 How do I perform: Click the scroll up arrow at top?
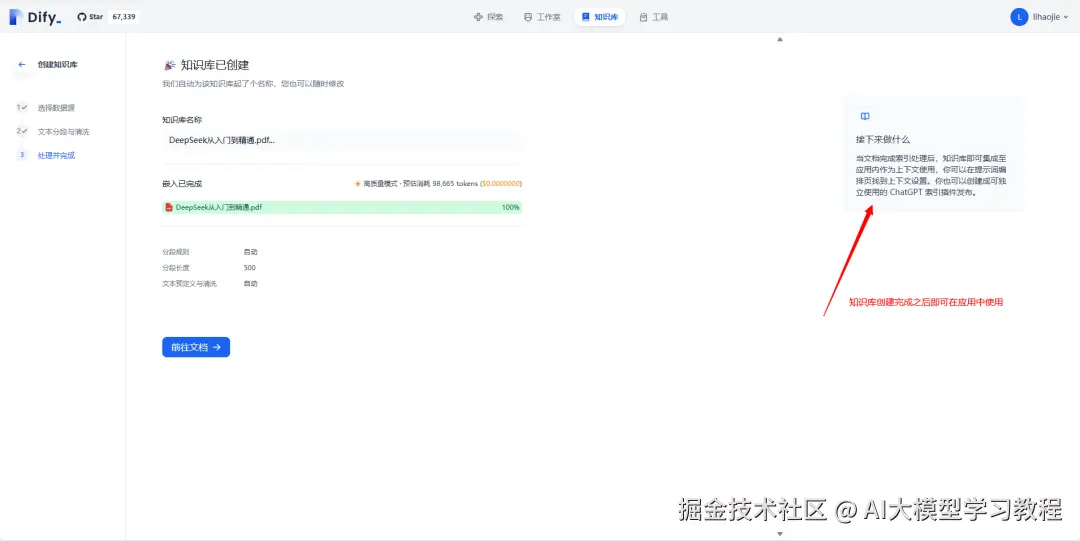780,39
